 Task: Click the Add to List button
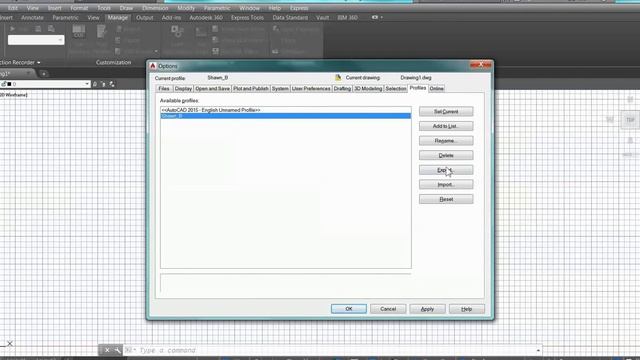[x=446, y=126]
